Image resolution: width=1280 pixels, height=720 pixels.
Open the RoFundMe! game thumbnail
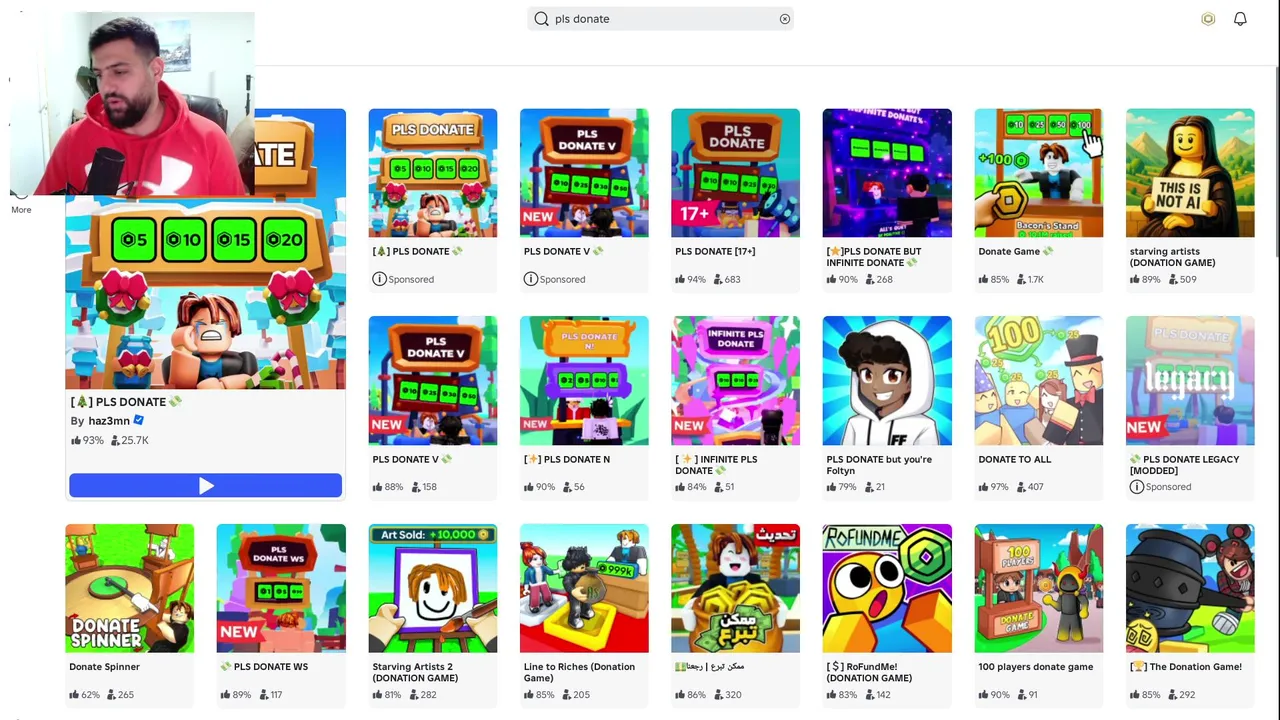coord(887,588)
